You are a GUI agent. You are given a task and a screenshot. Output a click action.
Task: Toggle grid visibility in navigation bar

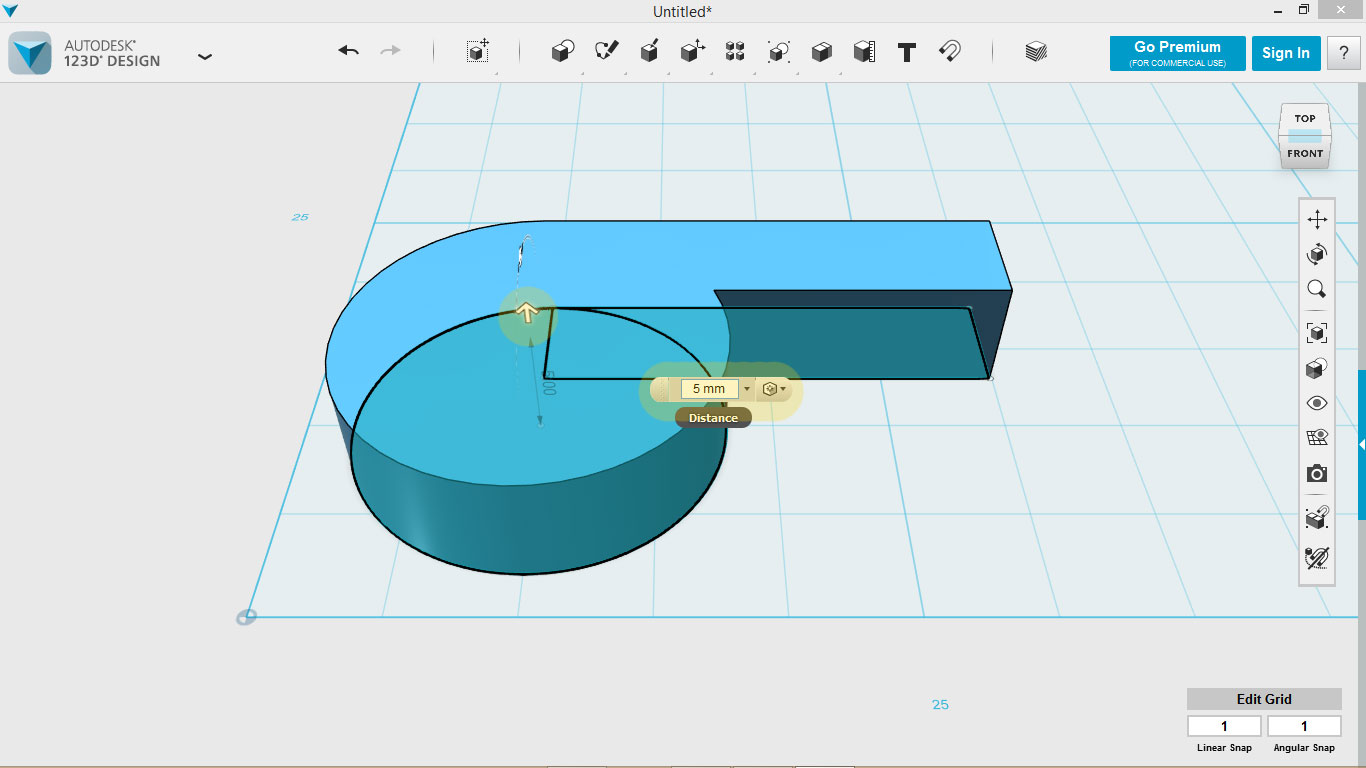pos(1317,437)
